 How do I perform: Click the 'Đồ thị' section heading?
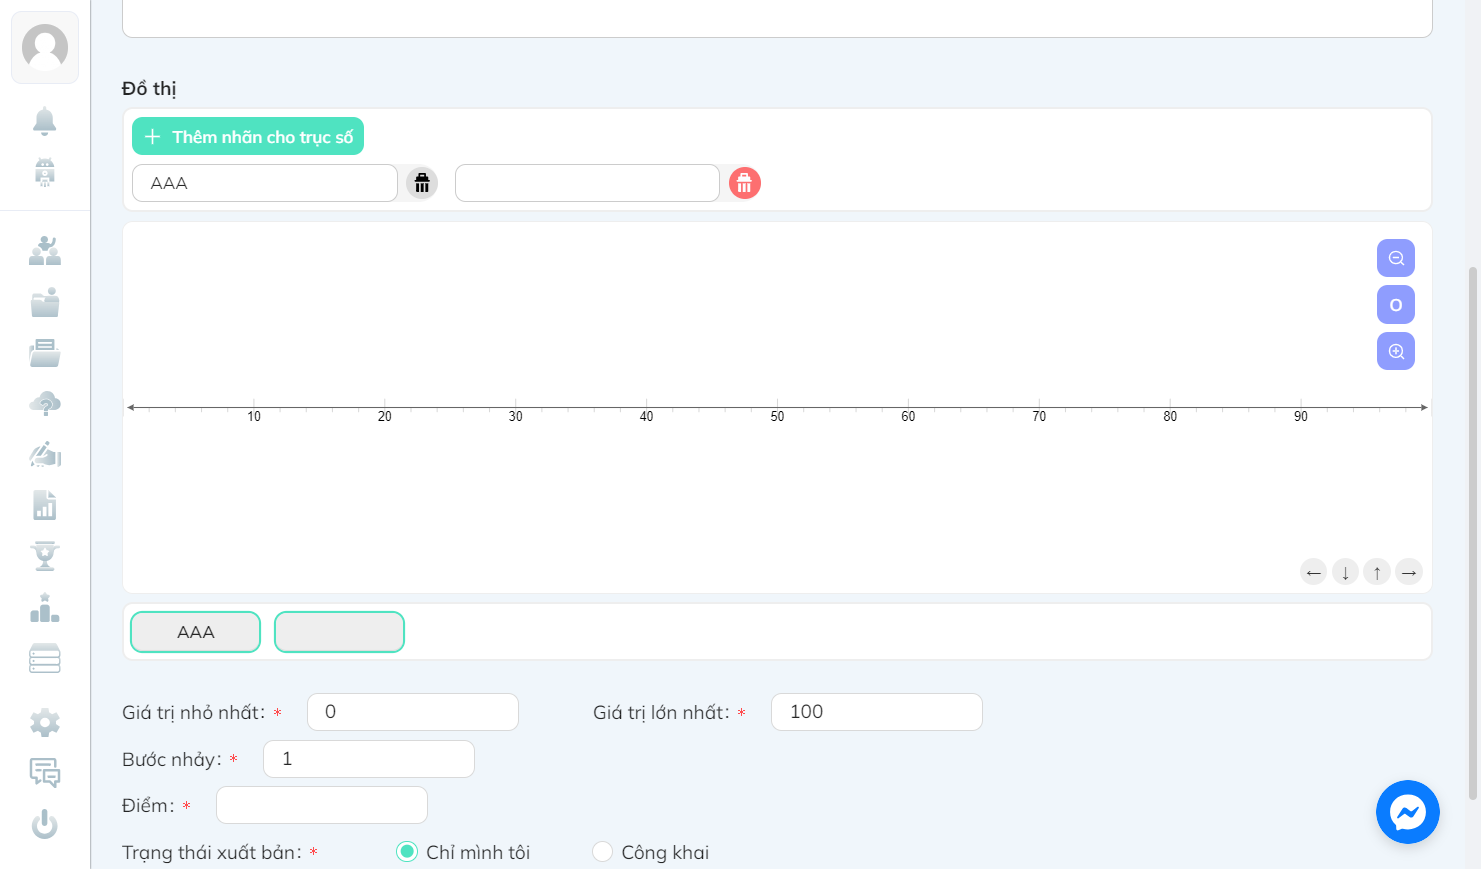(149, 89)
